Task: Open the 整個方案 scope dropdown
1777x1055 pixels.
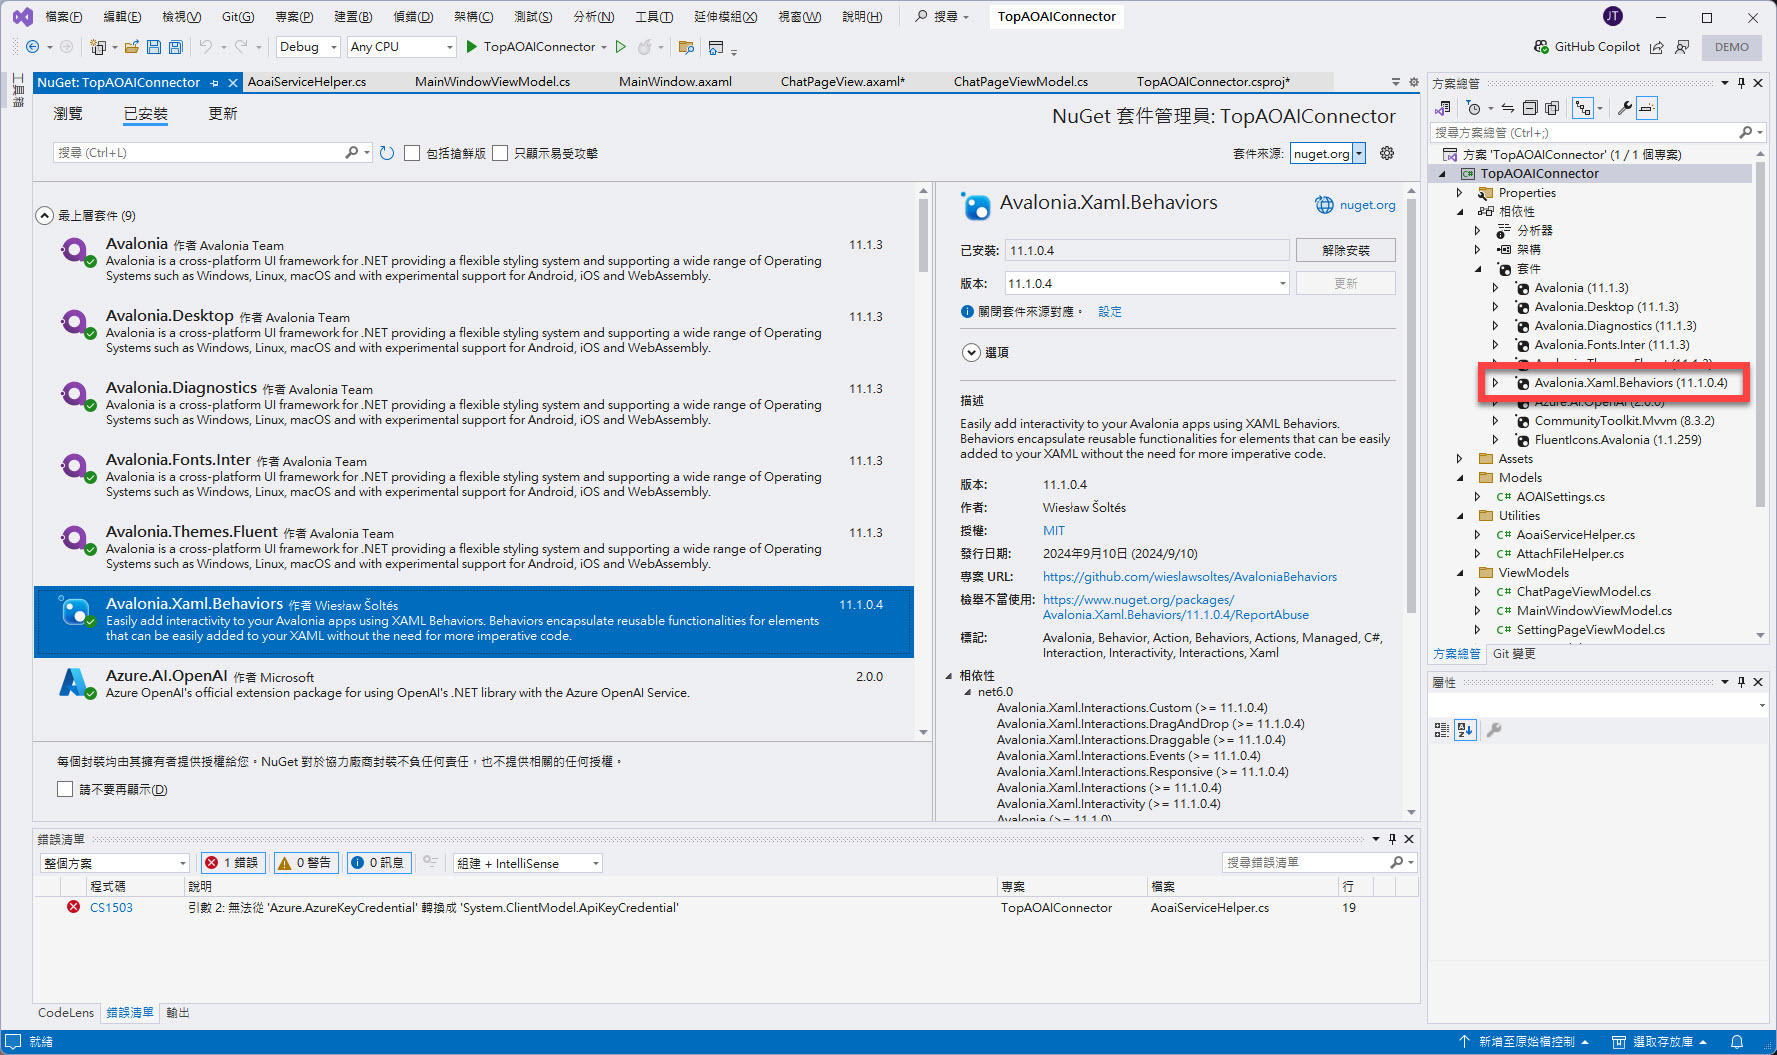Action: pyautogui.click(x=115, y=863)
